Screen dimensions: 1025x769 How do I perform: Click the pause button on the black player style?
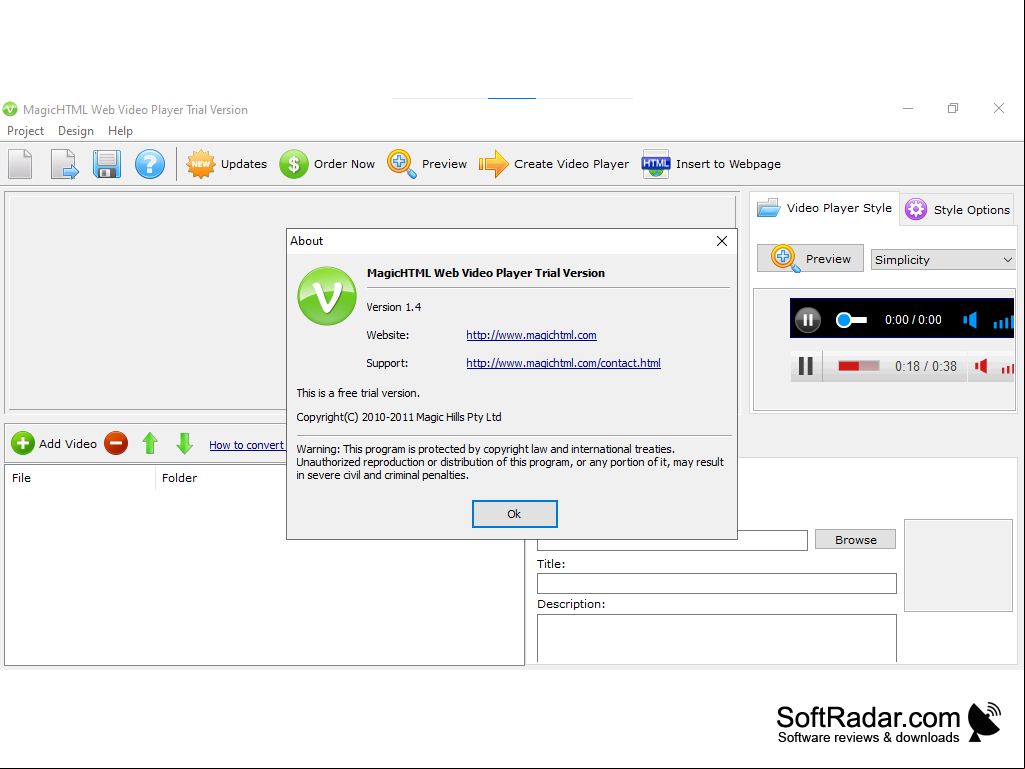tap(808, 320)
